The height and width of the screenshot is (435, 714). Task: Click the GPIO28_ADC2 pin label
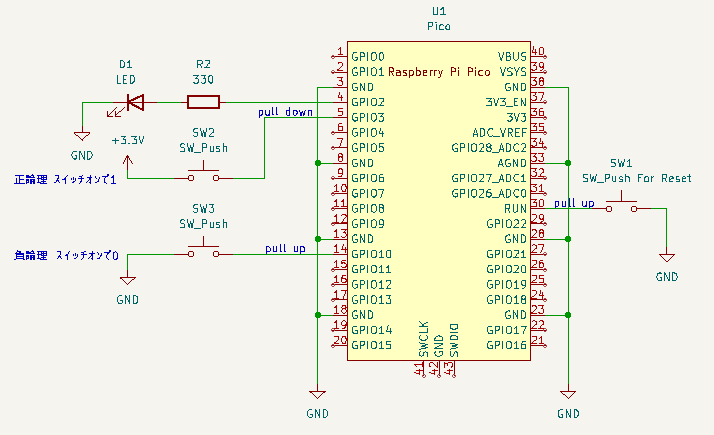489,148
